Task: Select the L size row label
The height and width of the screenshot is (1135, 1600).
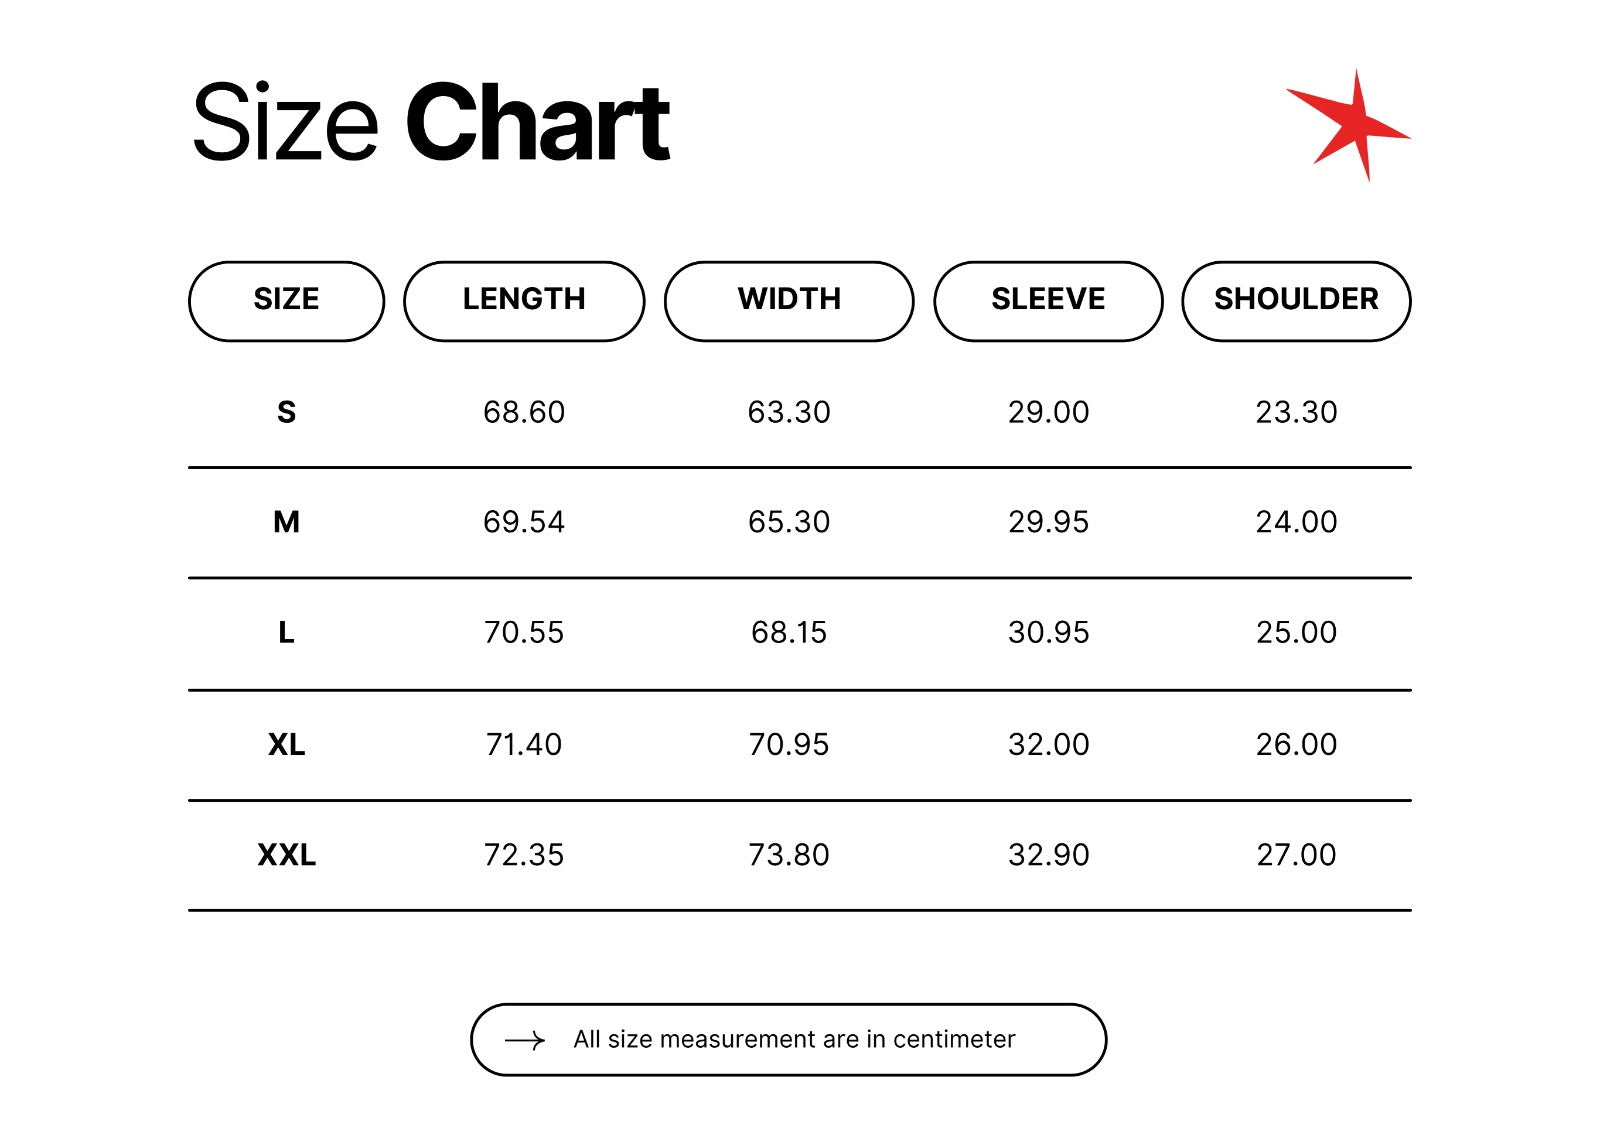Action: click(286, 633)
